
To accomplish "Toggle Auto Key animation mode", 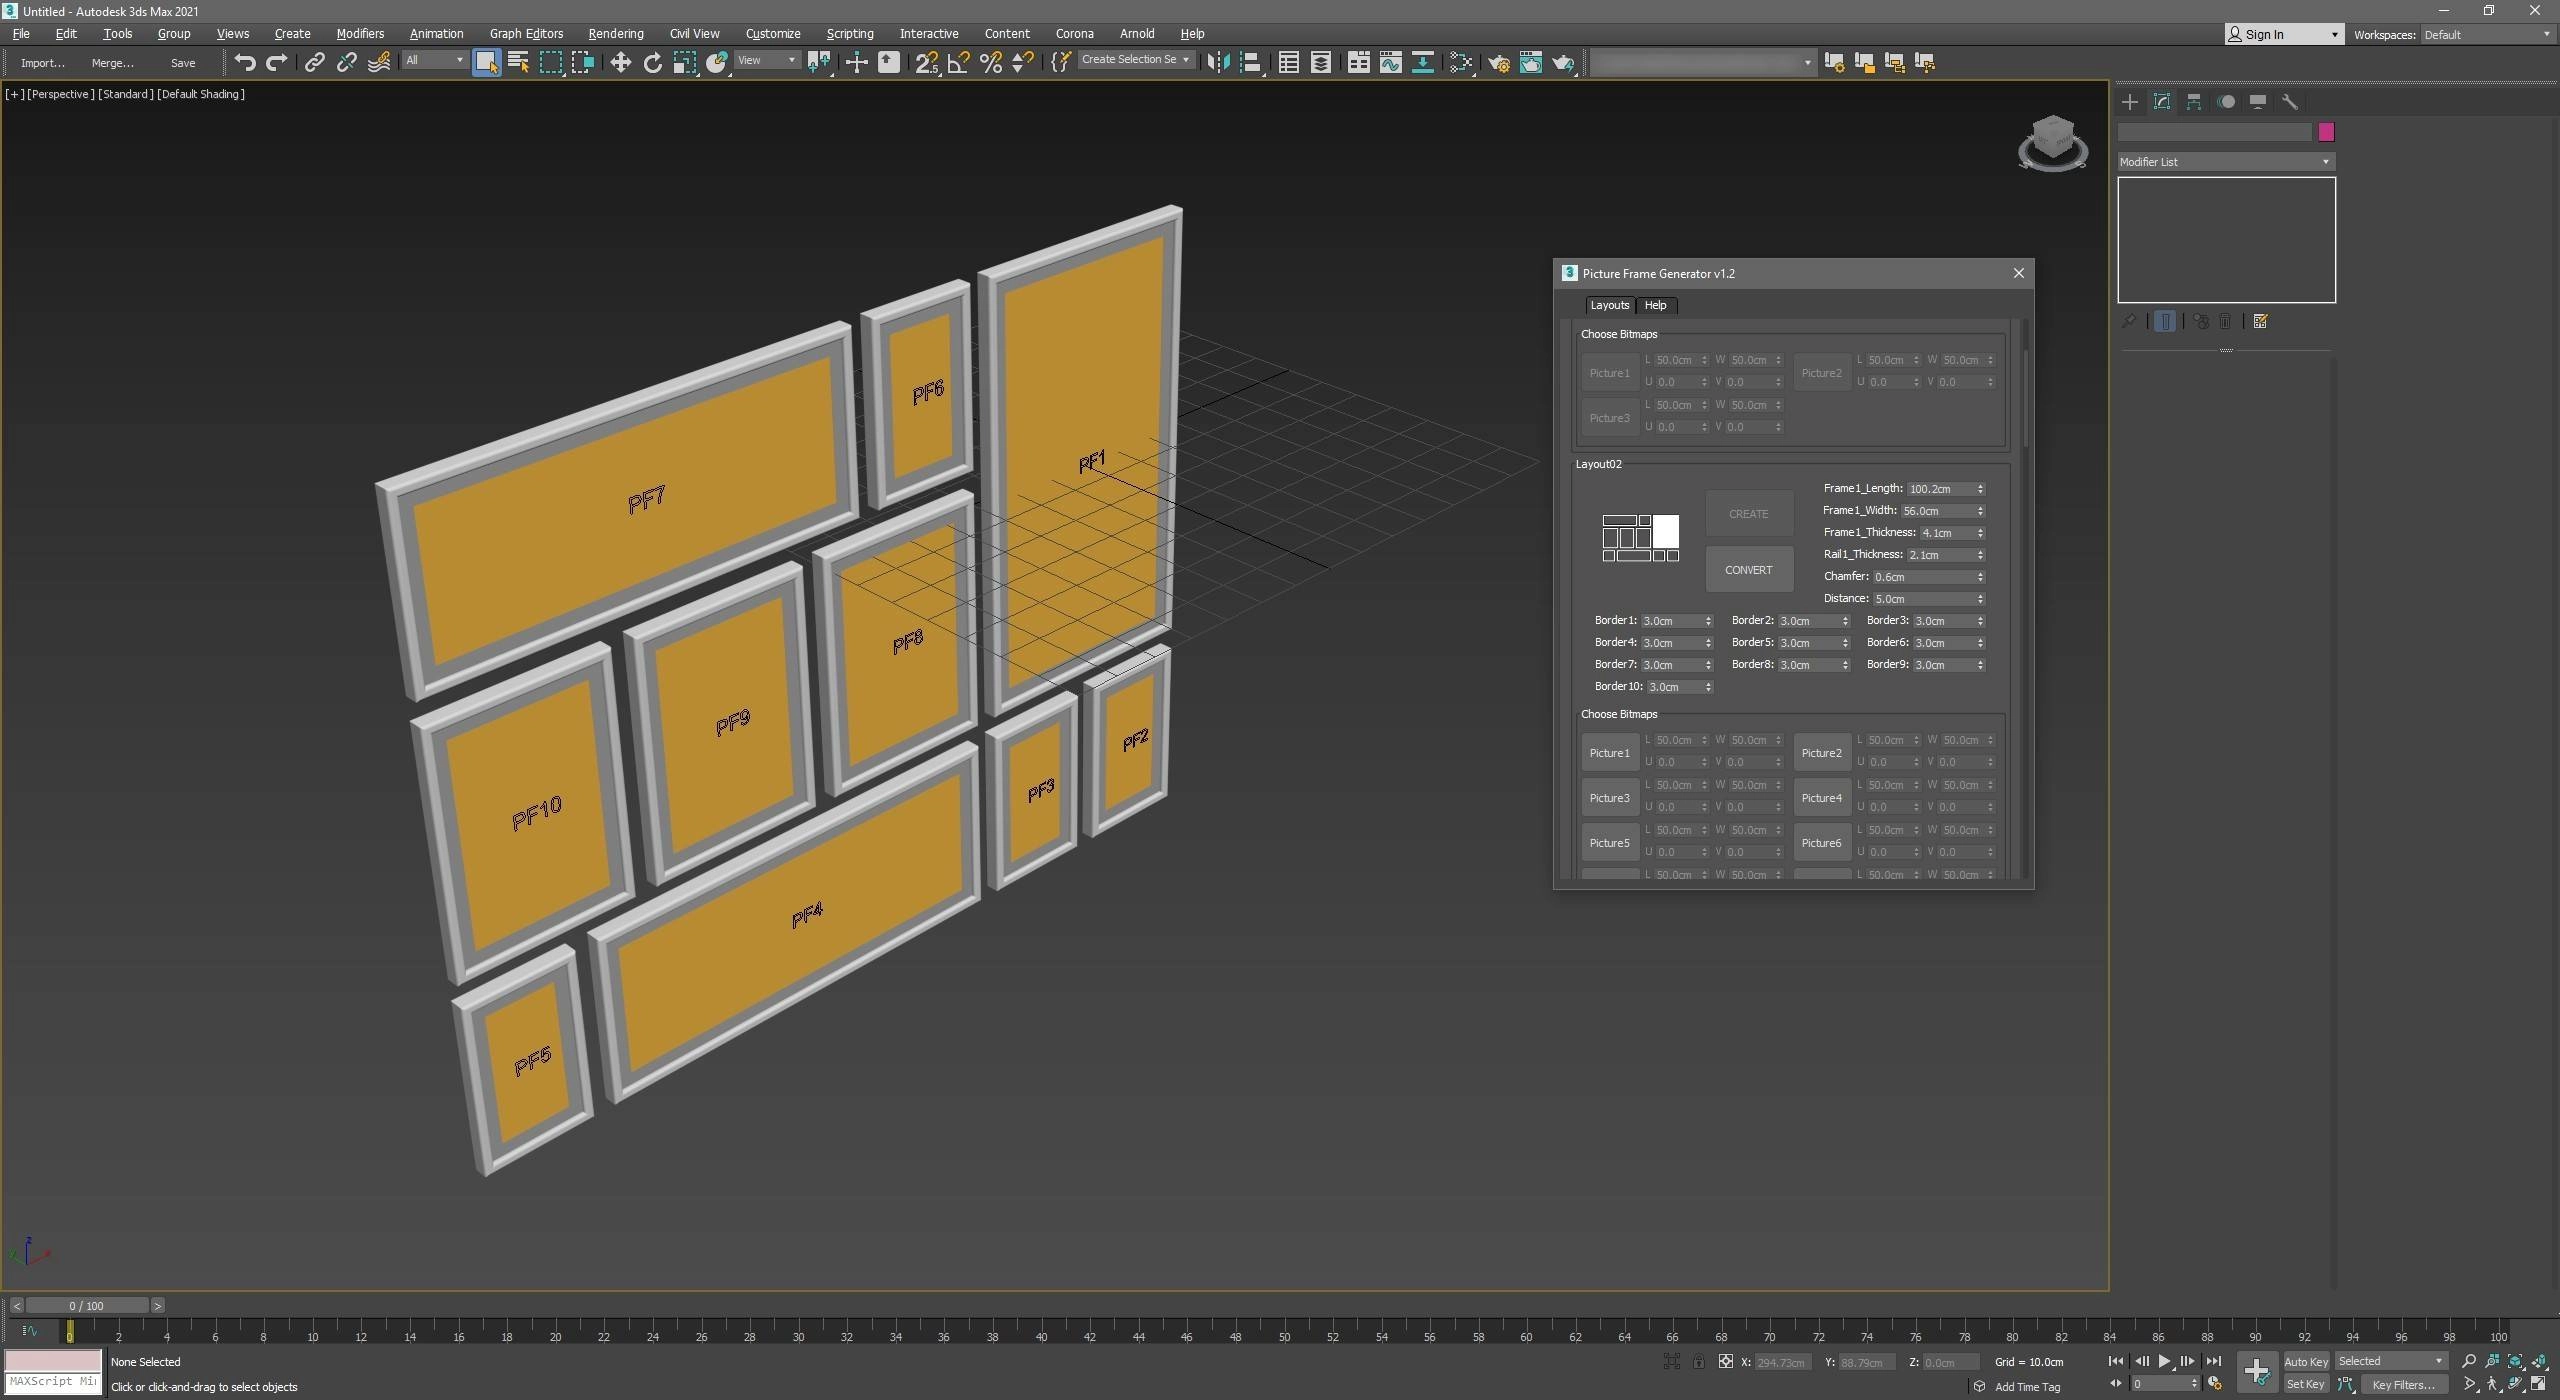I will pyautogui.click(x=2306, y=1362).
